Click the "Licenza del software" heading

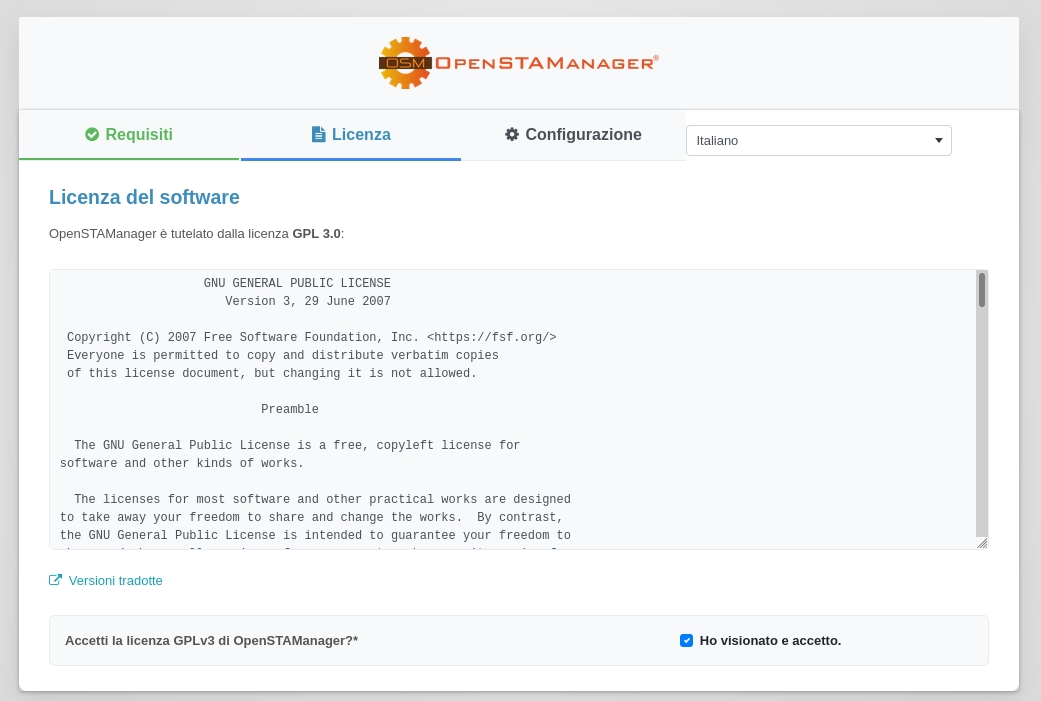144,197
